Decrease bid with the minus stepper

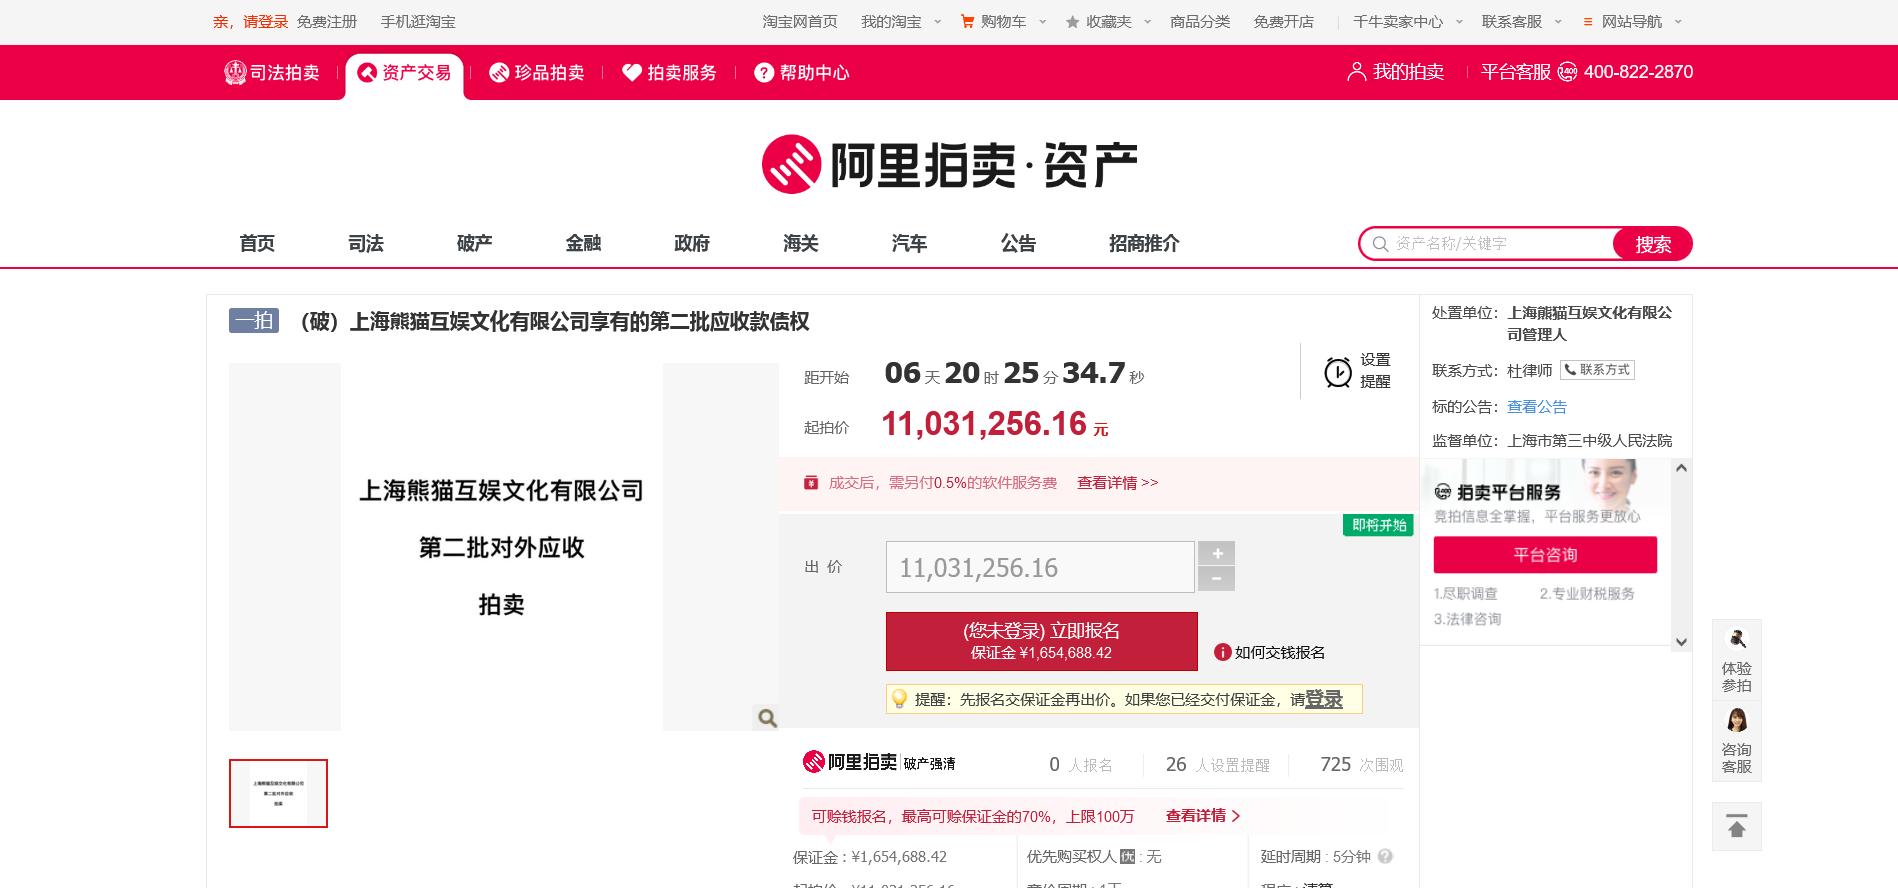[x=1217, y=579]
